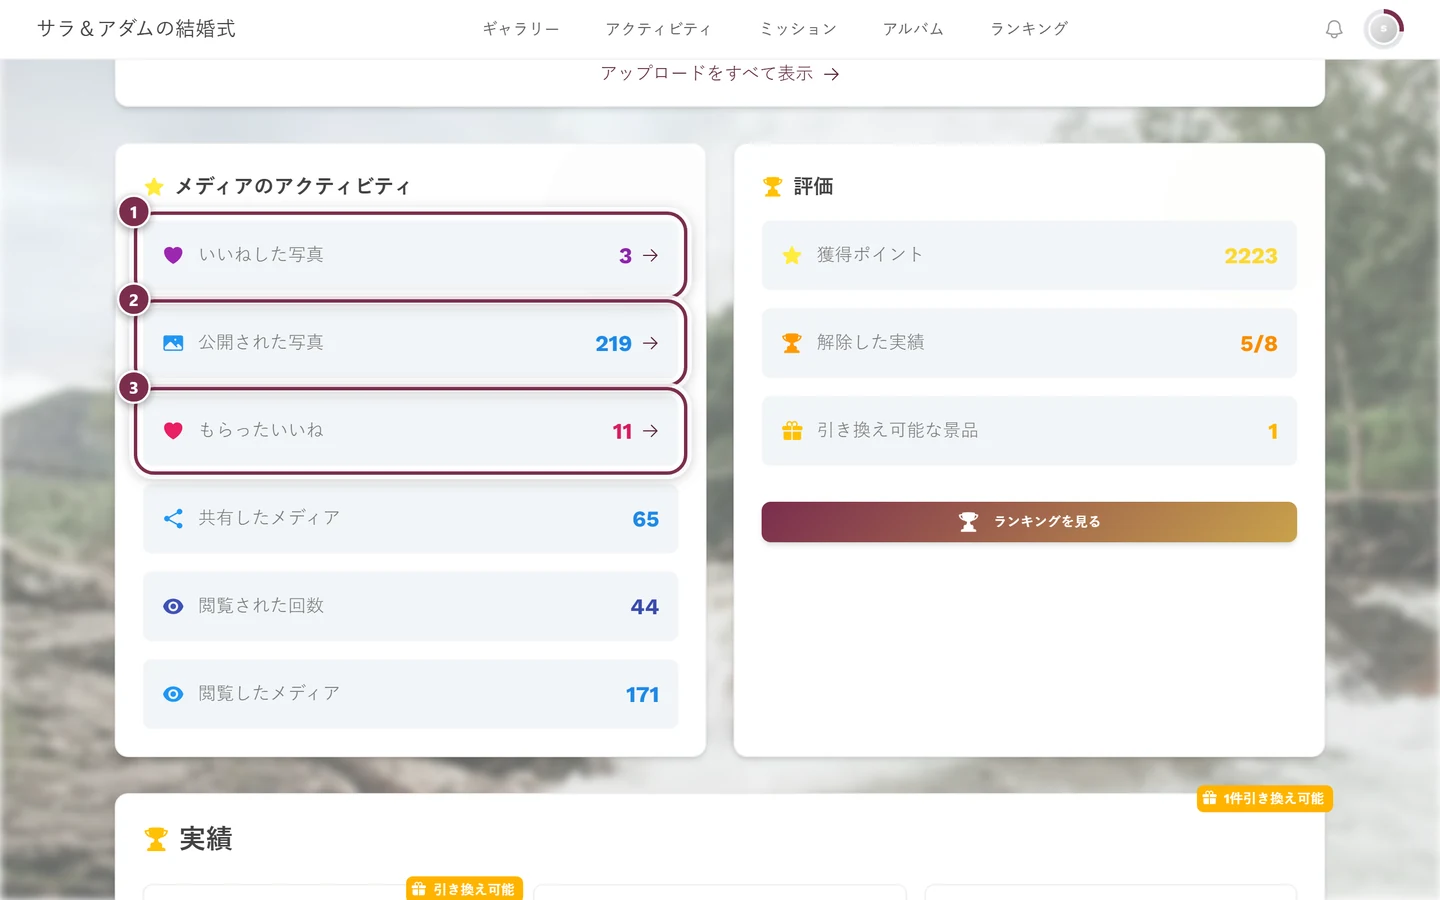The image size is (1440, 900).
Task: Click the 1件引き換え可能 badge
Action: pyautogui.click(x=1265, y=798)
